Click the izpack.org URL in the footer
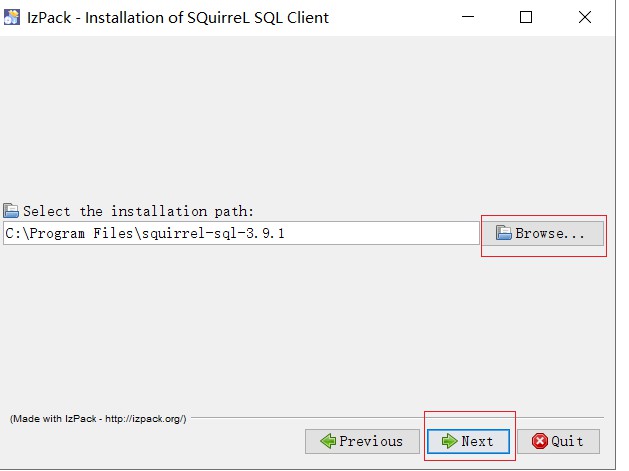The width and height of the screenshot is (629, 471). [146, 418]
